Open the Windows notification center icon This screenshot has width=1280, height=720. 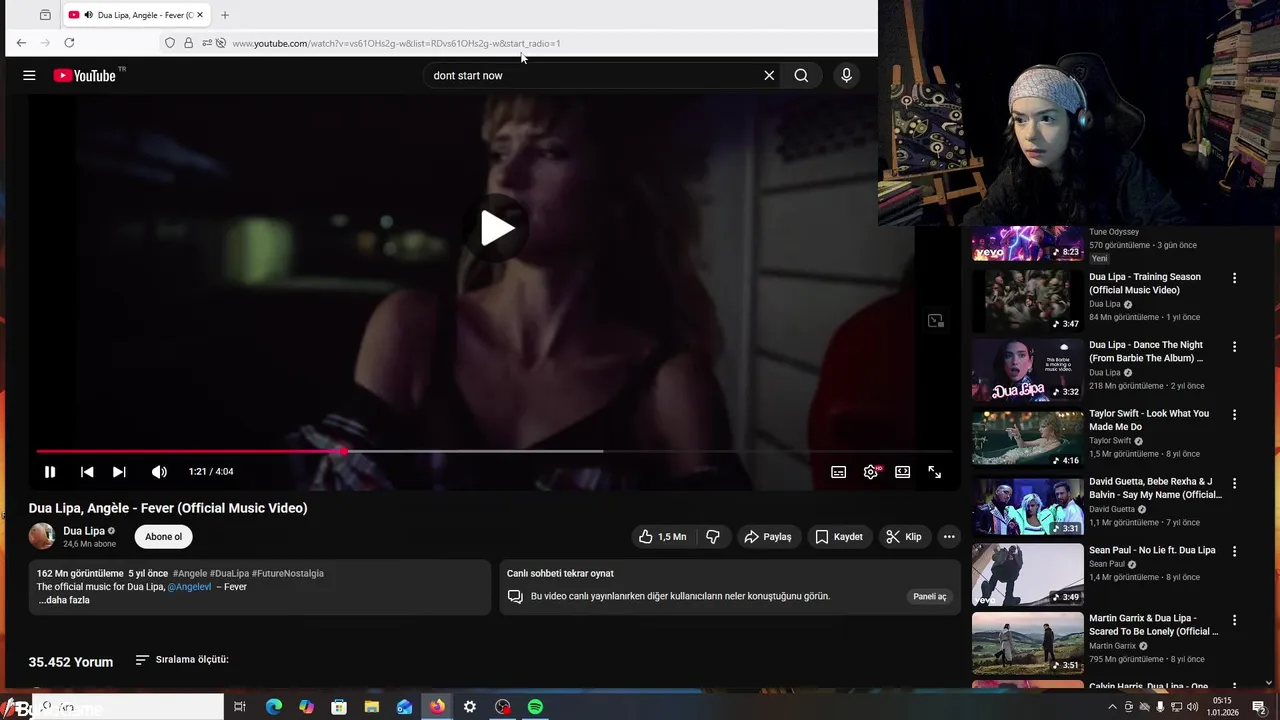[x=1259, y=707]
